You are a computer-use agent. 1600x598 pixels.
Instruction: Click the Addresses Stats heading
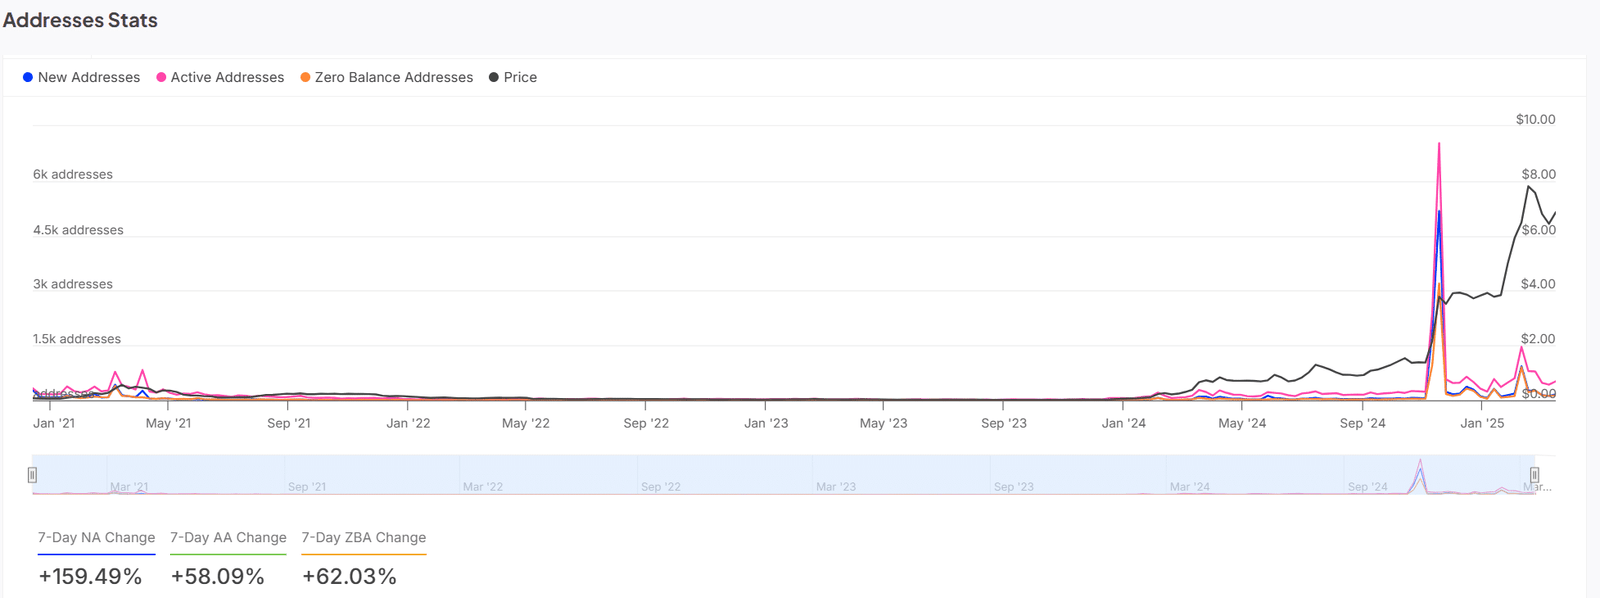(80, 20)
